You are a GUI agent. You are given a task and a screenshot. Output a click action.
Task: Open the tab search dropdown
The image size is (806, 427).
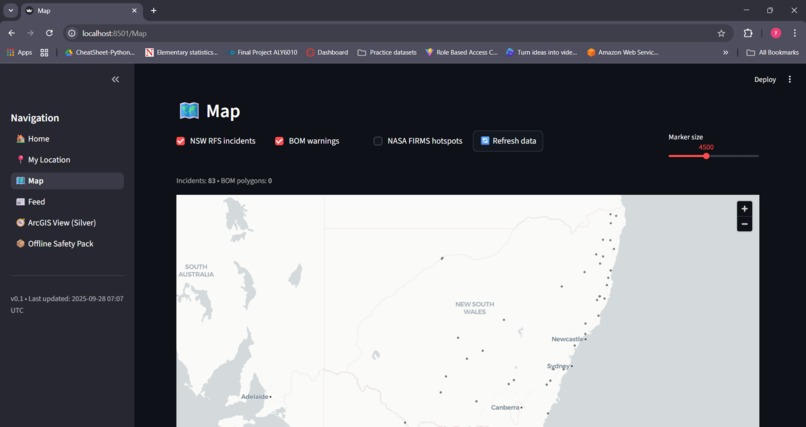tap(10, 10)
